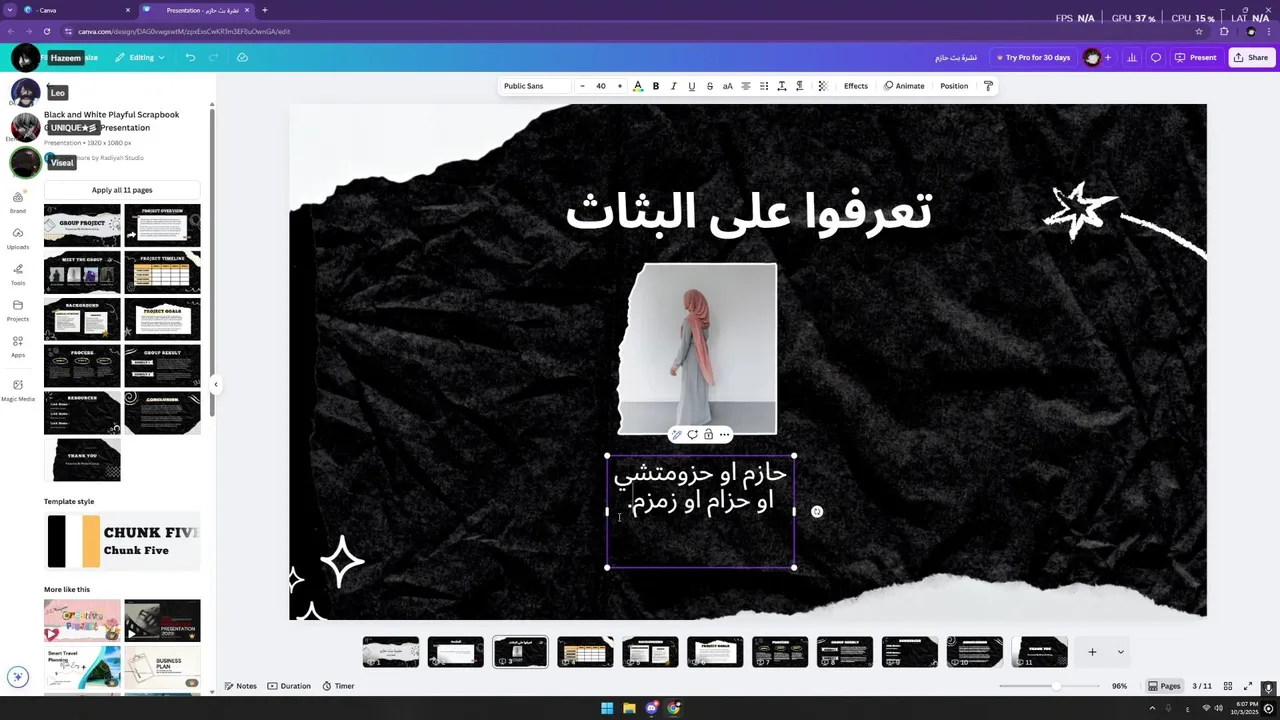Viewport: 1280px width, 720px height.
Task: Open the analytics insights icon
Action: tap(1132, 57)
